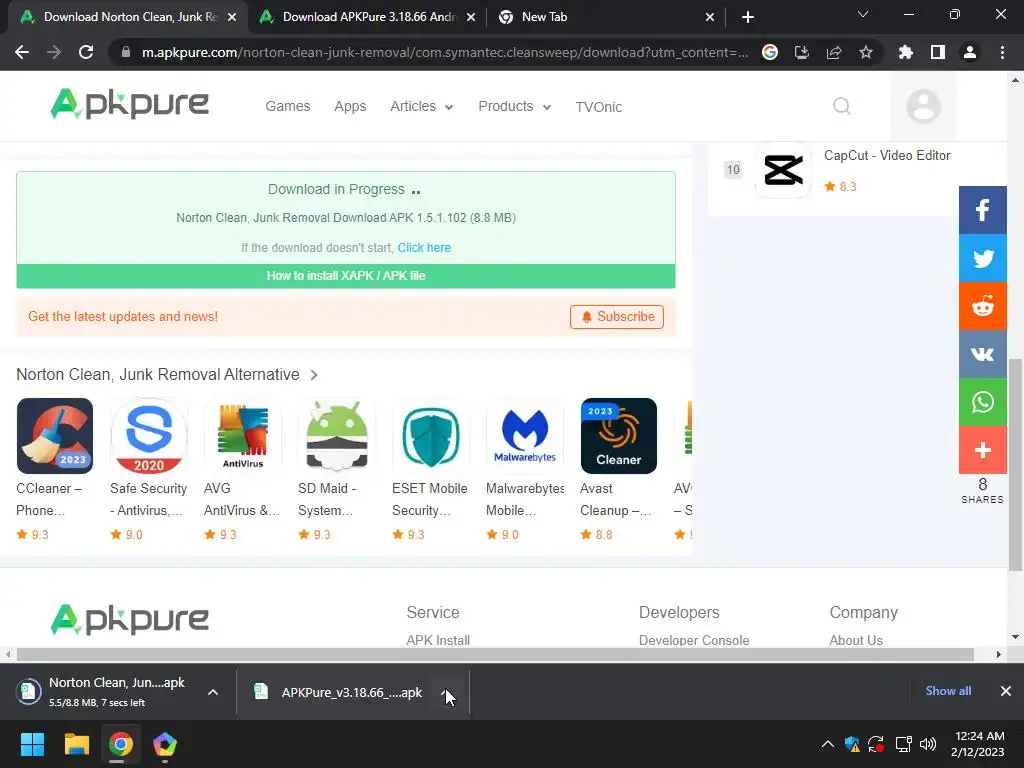Screen dimensions: 1024x768
Task: Click the address bar URL
Action: (445, 52)
